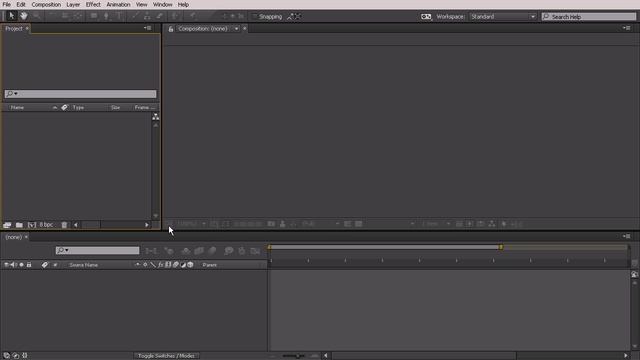
Task: Open the viewer magnification ratio dropdown
Action: point(191,224)
